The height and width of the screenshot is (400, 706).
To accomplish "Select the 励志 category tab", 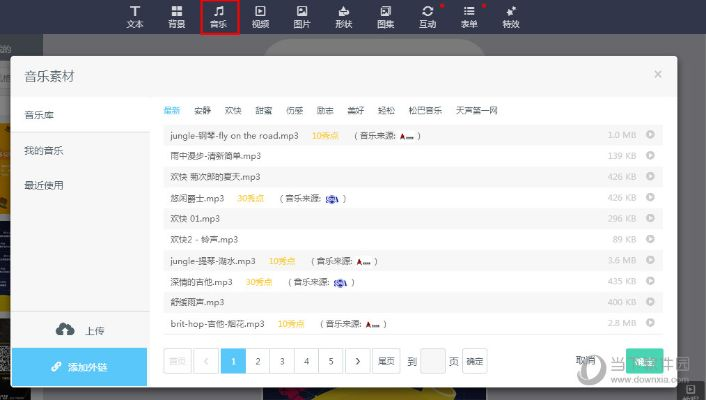I will coord(325,110).
